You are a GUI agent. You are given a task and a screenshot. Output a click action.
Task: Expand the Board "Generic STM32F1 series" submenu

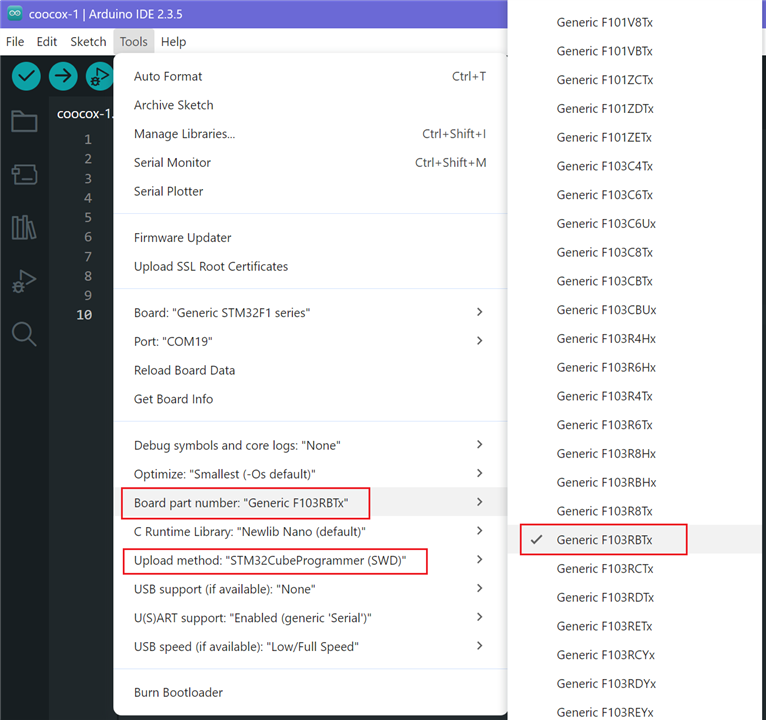pyautogui.click(x=310, y=312)
